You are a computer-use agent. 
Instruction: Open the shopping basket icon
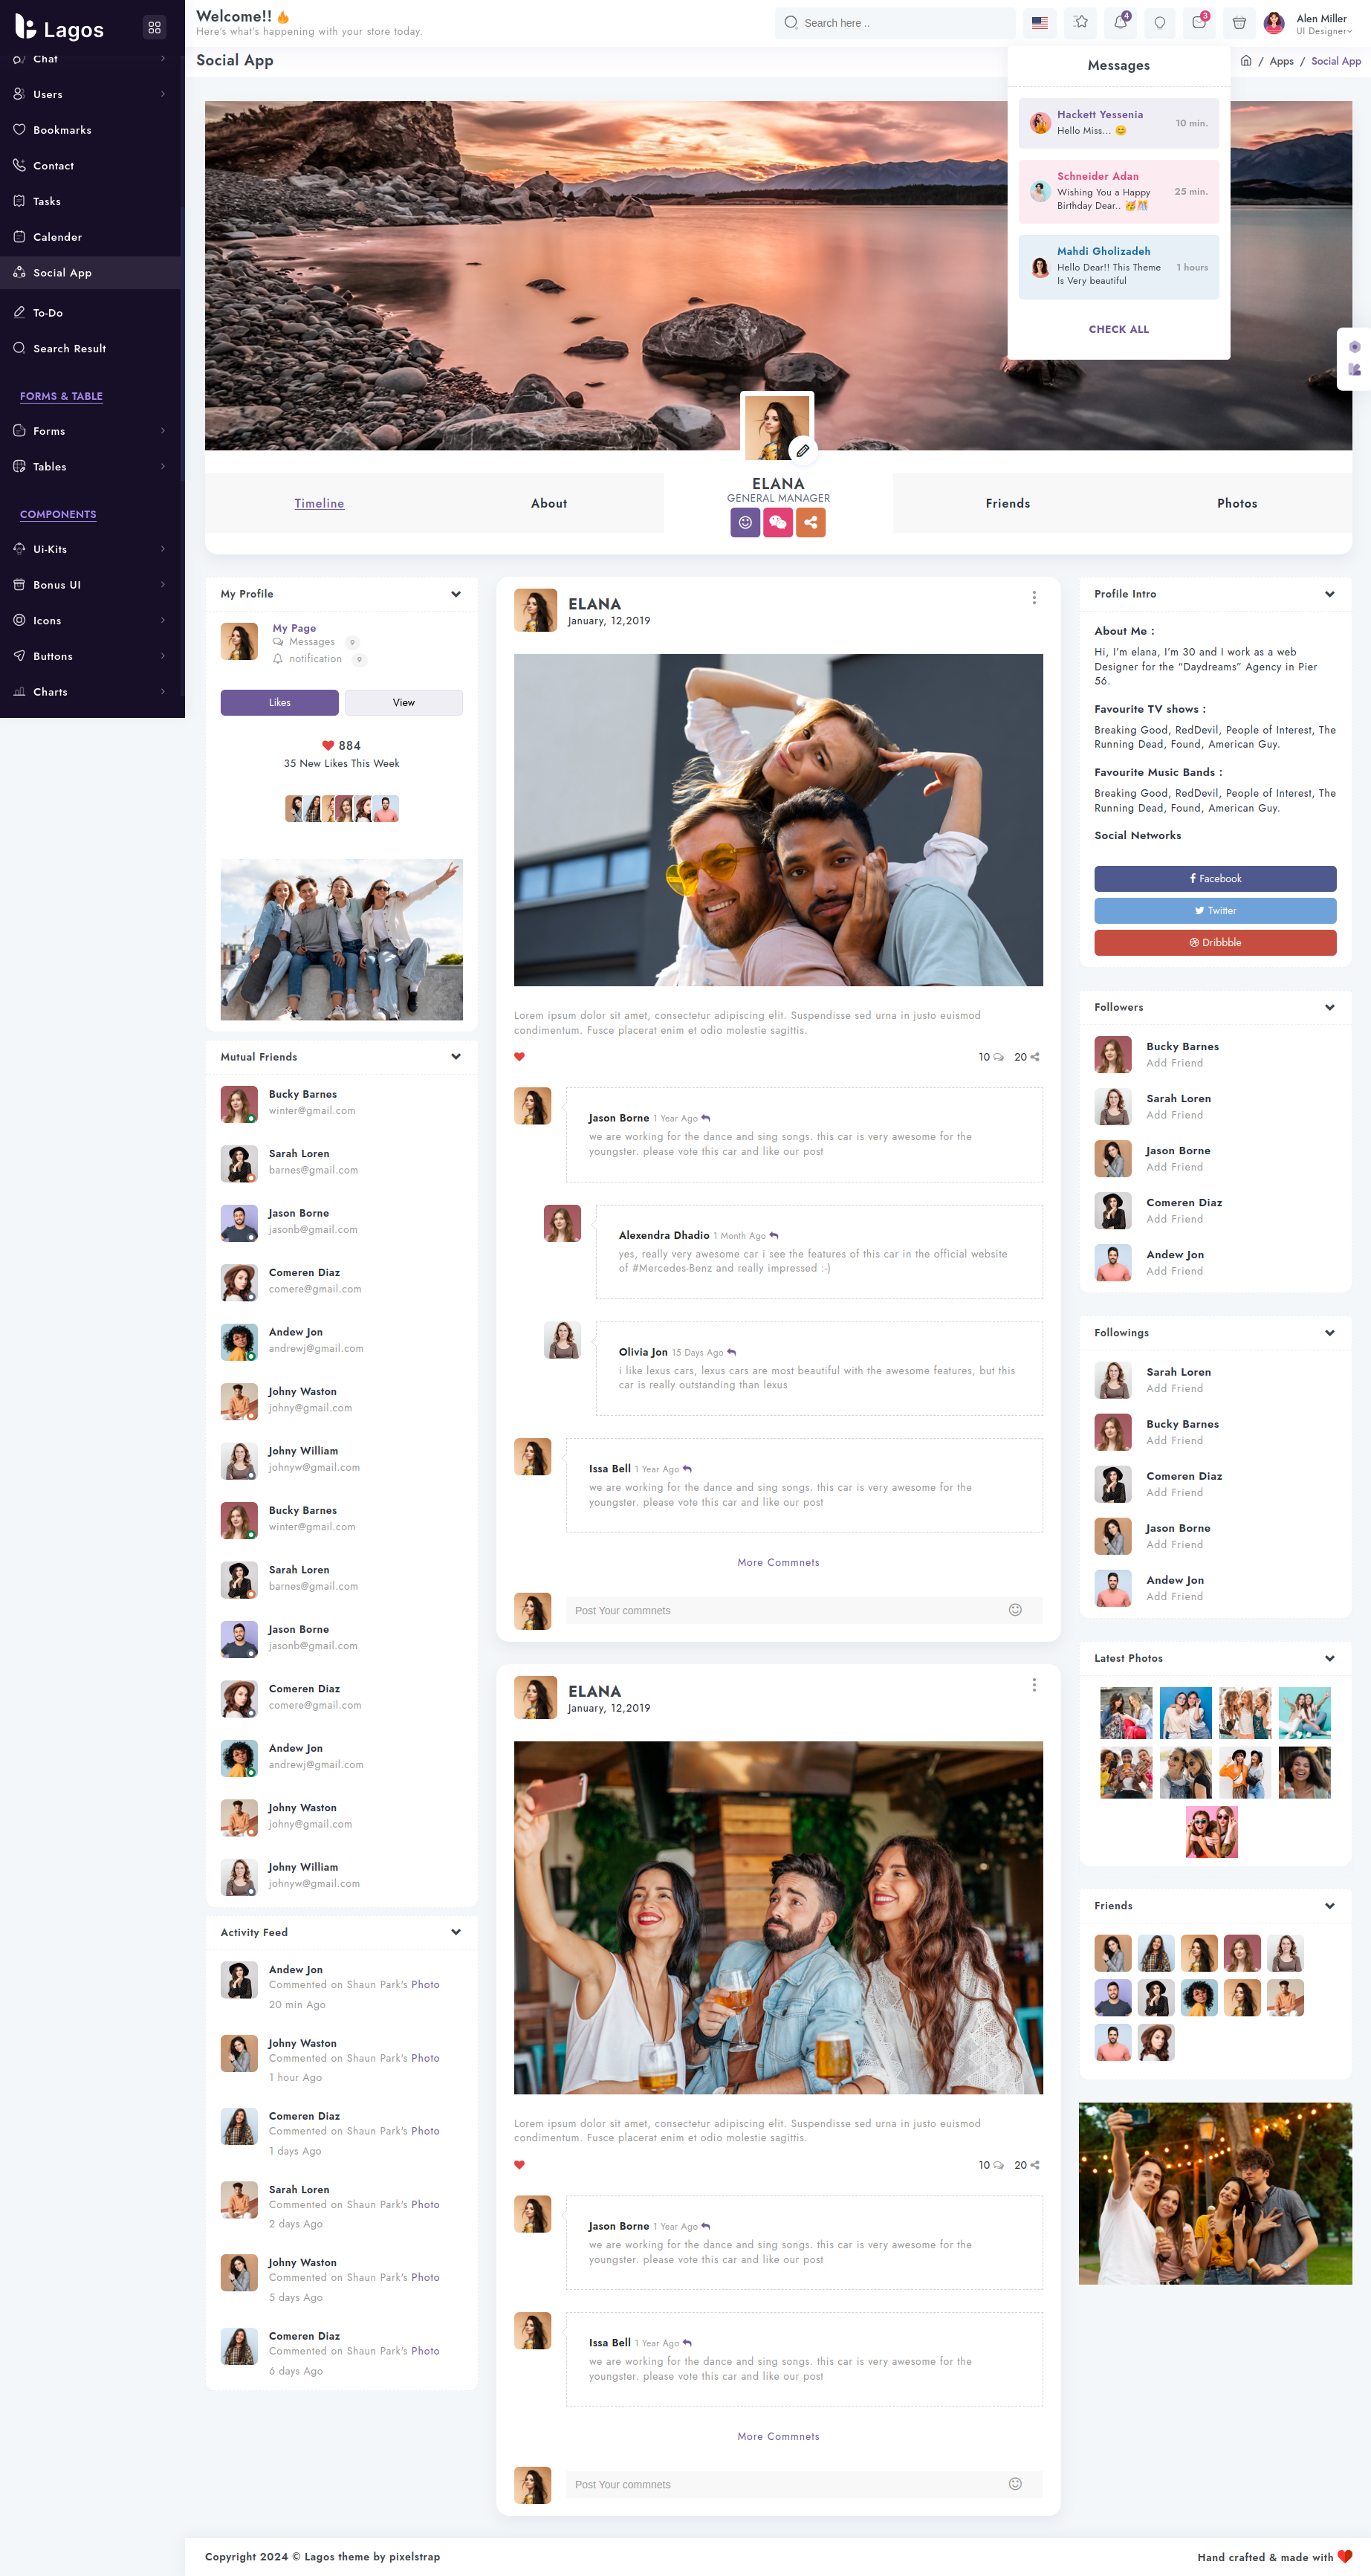(1239, 22)
